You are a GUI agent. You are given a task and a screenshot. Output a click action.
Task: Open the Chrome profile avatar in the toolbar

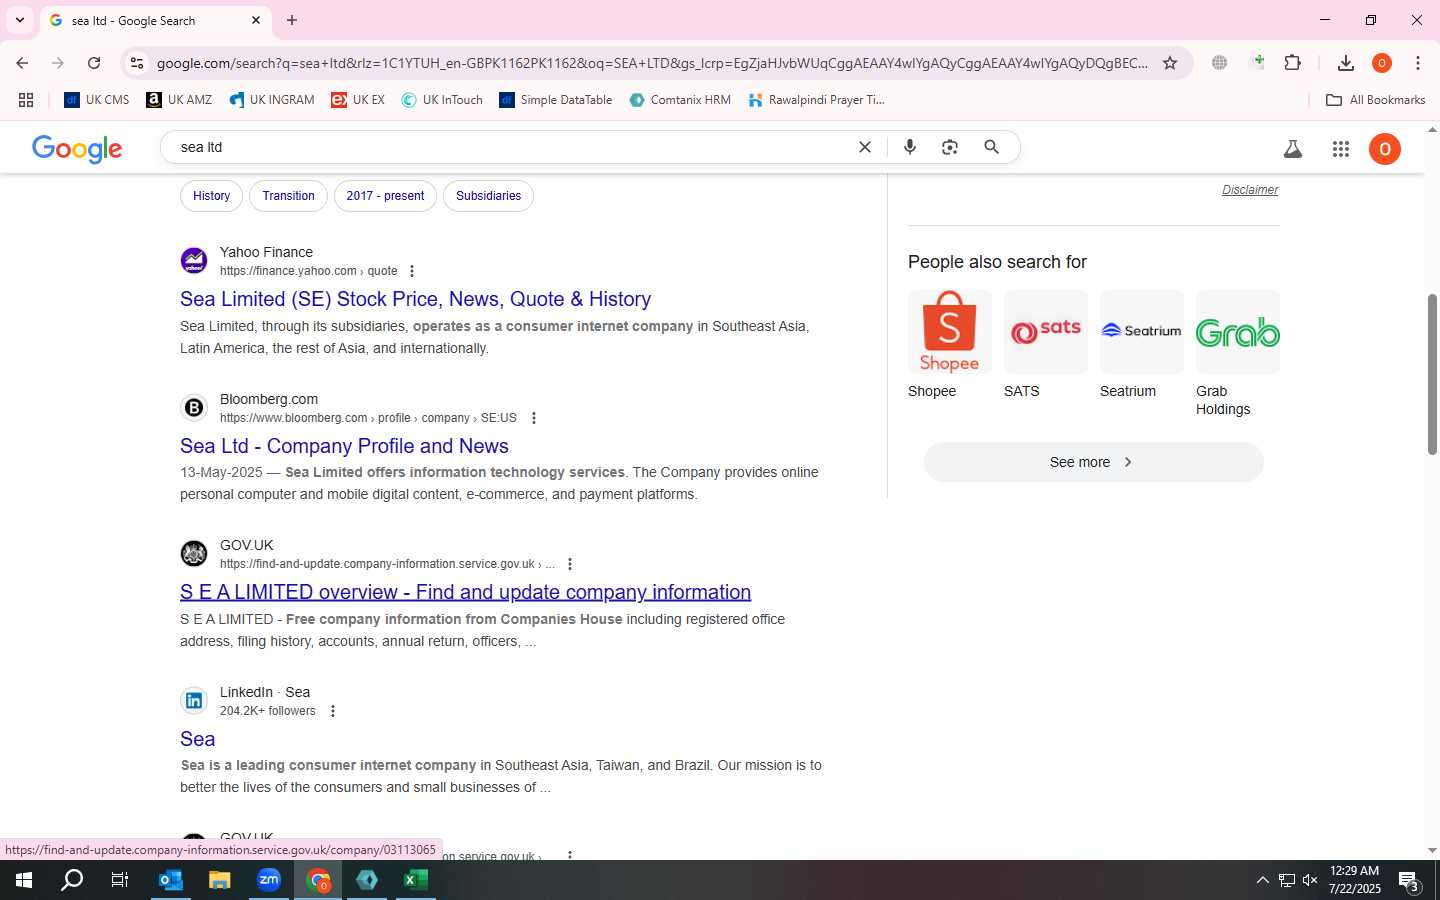click(1382, 63)
